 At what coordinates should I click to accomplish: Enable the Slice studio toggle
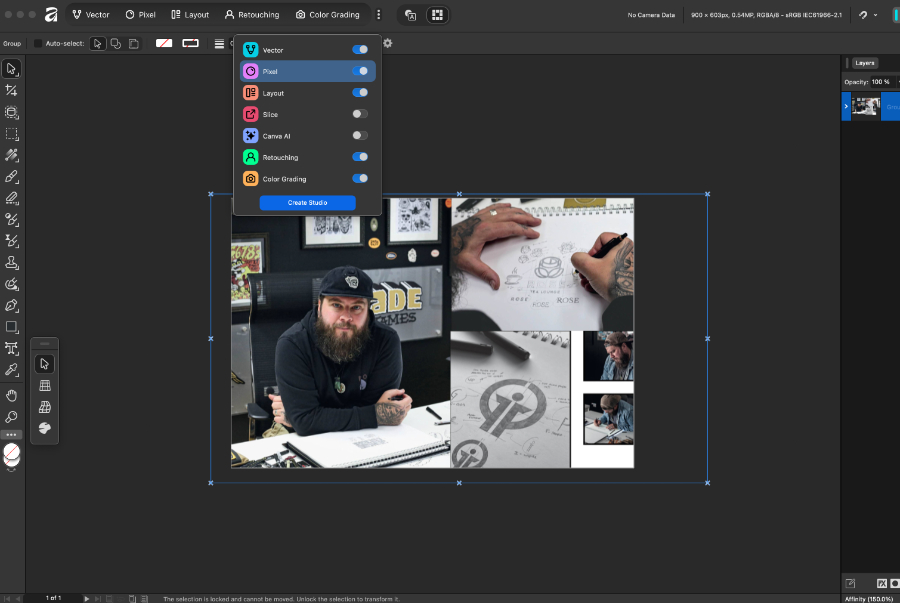click(359, 114)
